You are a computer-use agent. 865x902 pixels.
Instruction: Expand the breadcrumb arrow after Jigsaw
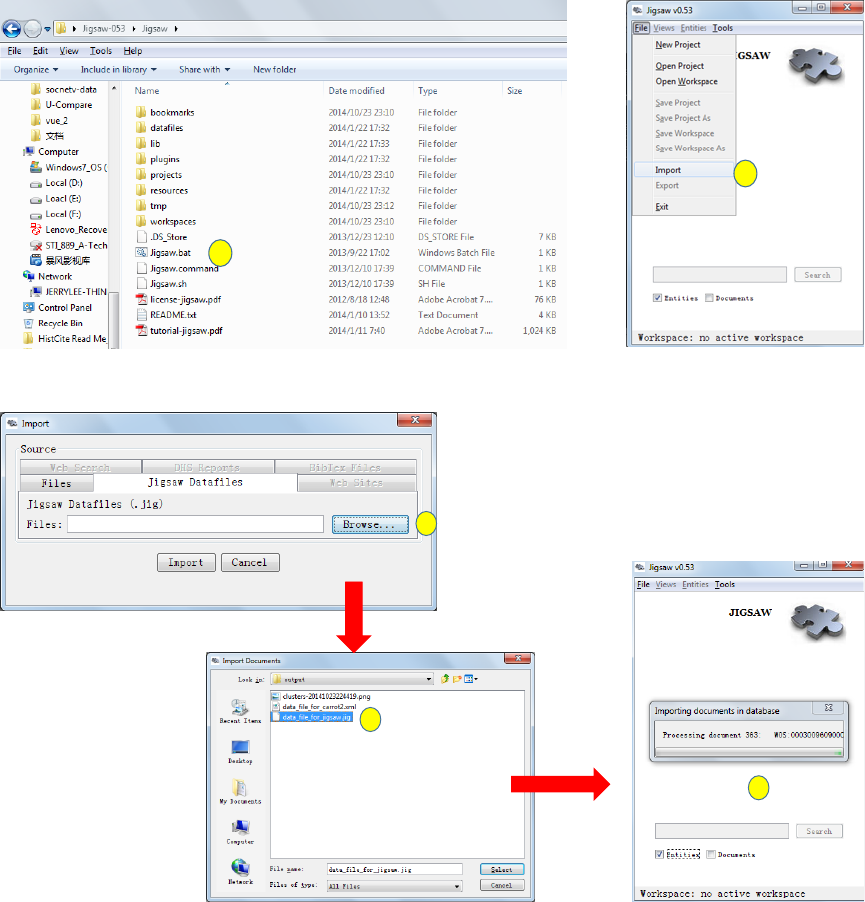coord(175,29)
